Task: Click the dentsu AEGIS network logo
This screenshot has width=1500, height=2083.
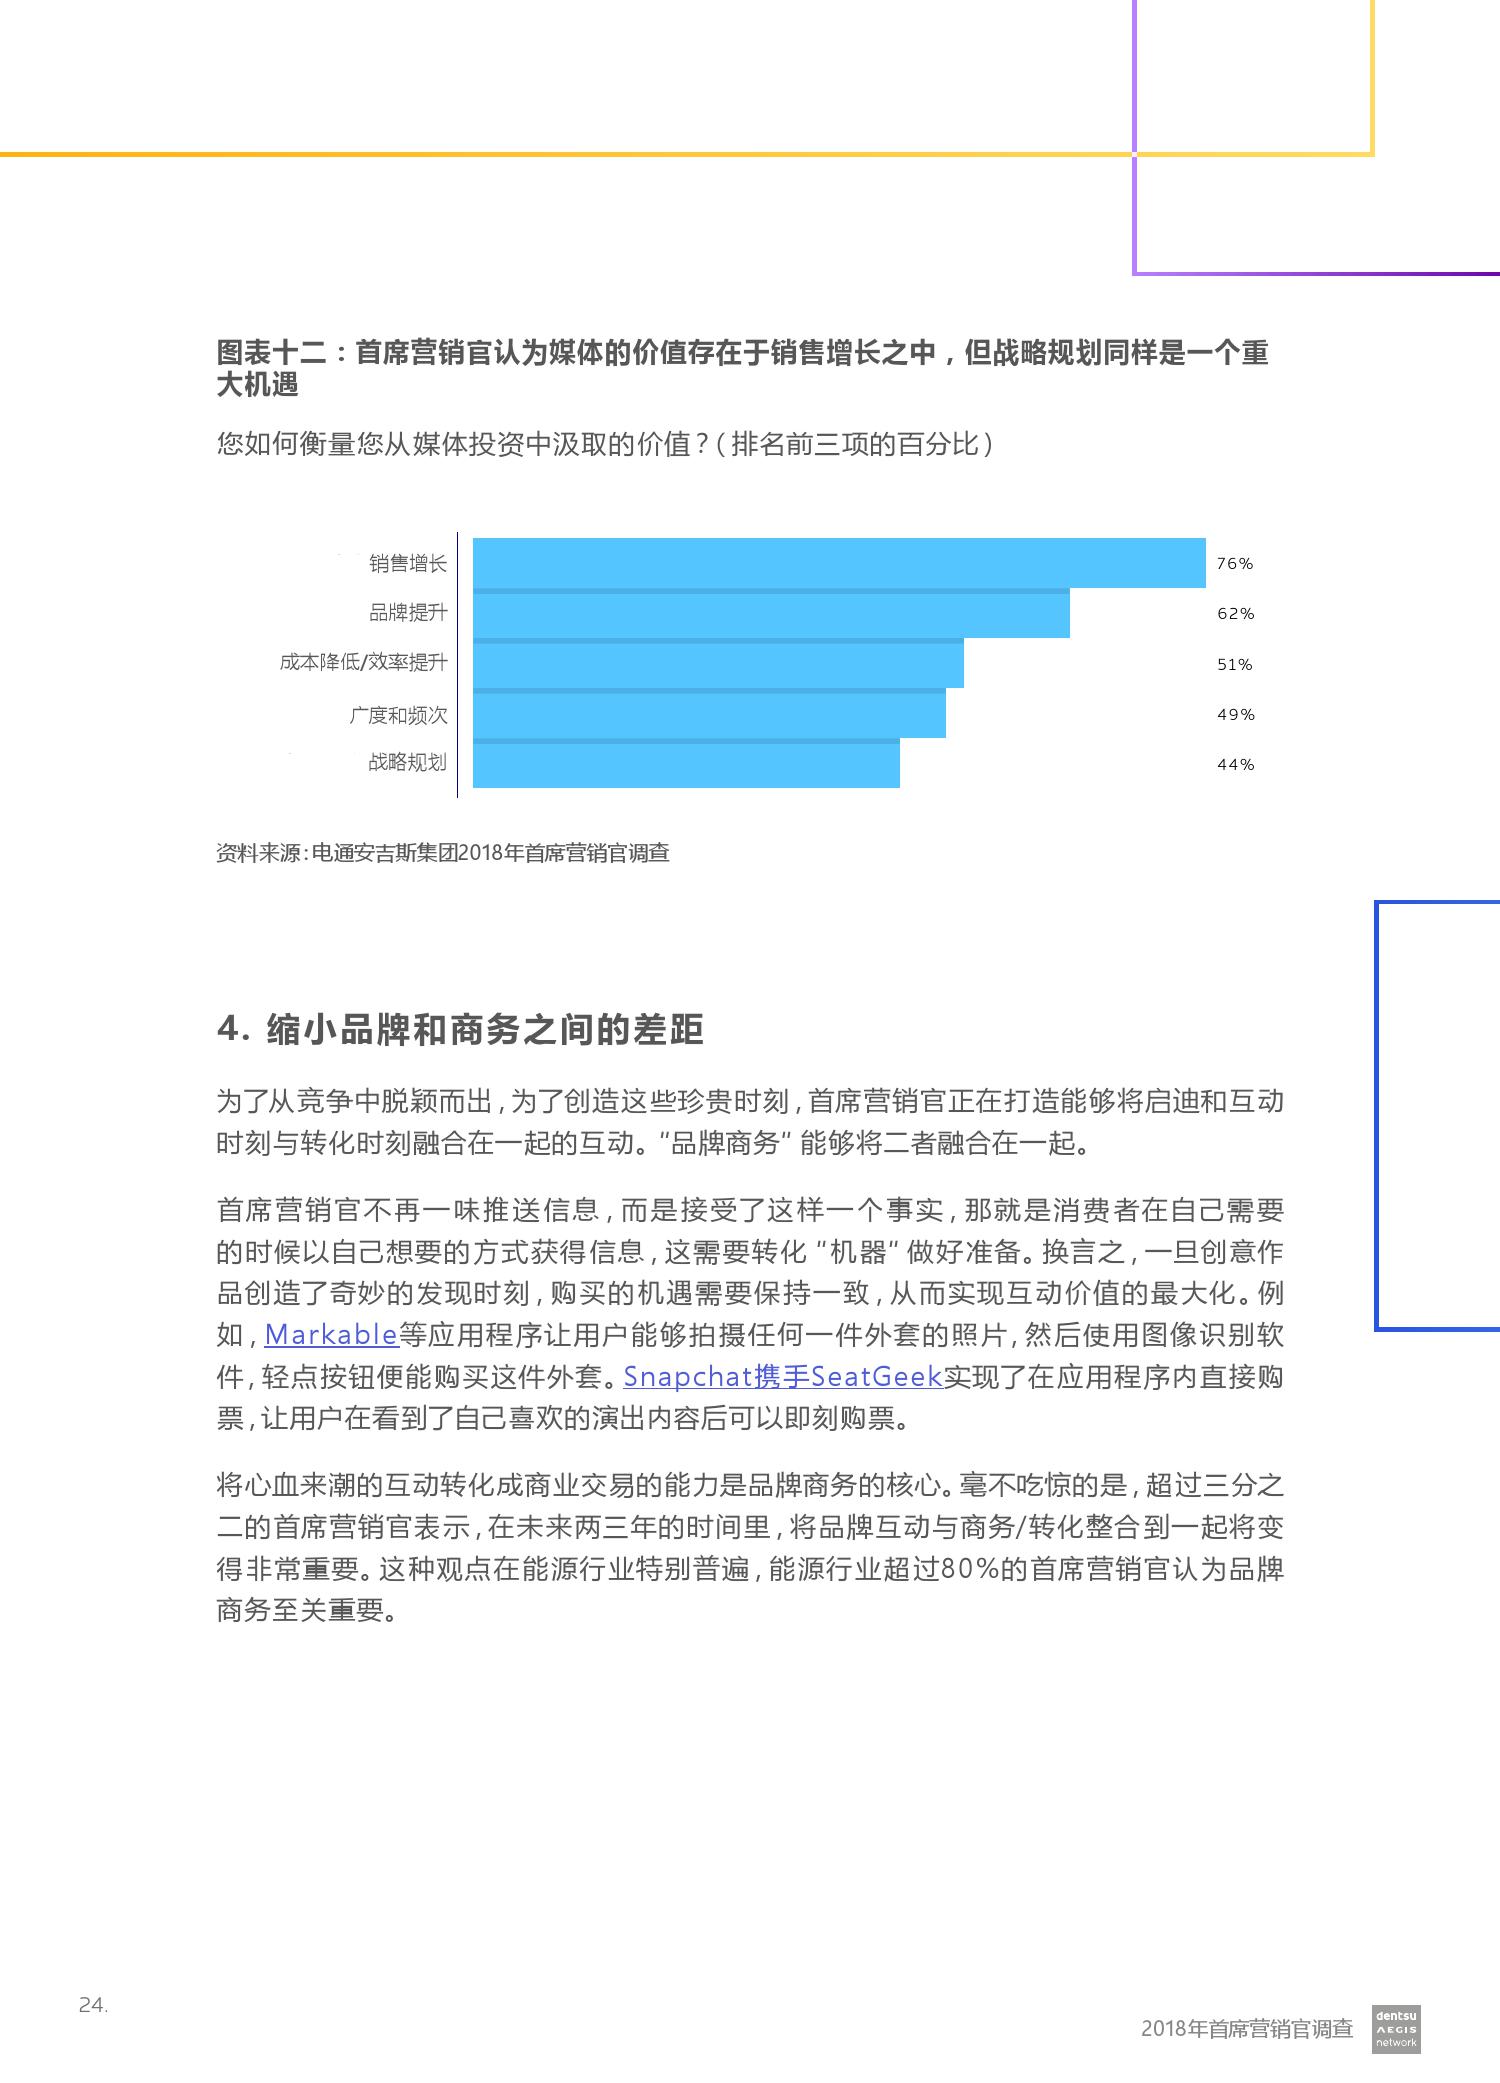Action: (x=1395, y=2029)
